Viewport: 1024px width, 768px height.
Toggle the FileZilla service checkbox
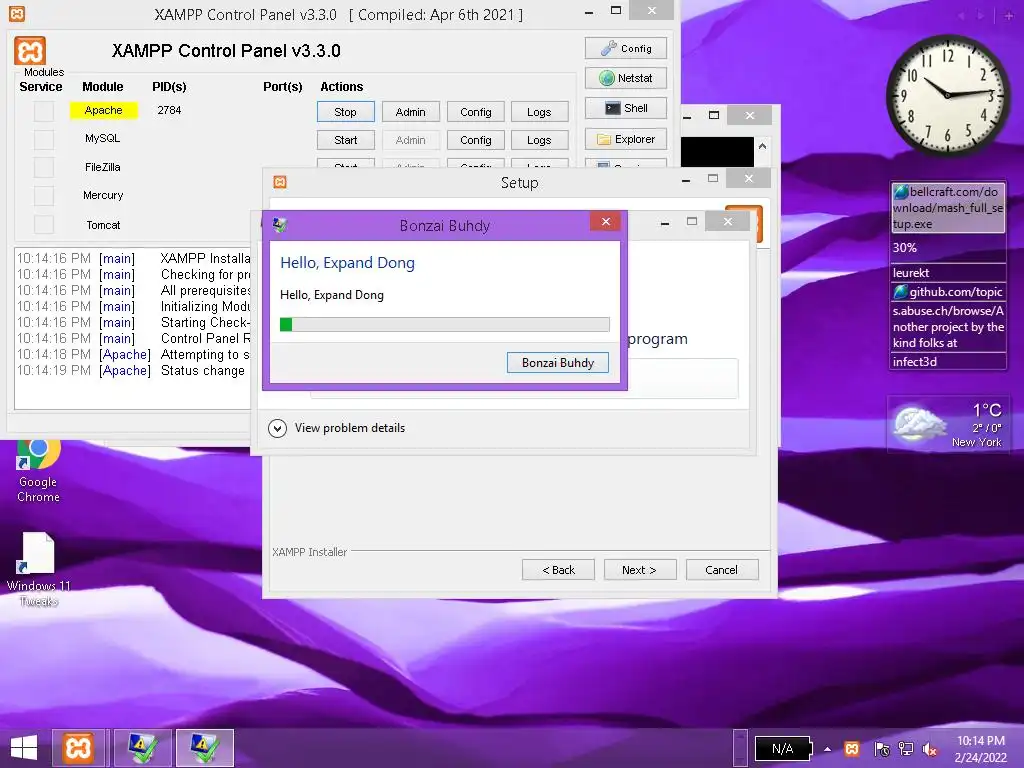pyautogui.click(x=44, y=167)
